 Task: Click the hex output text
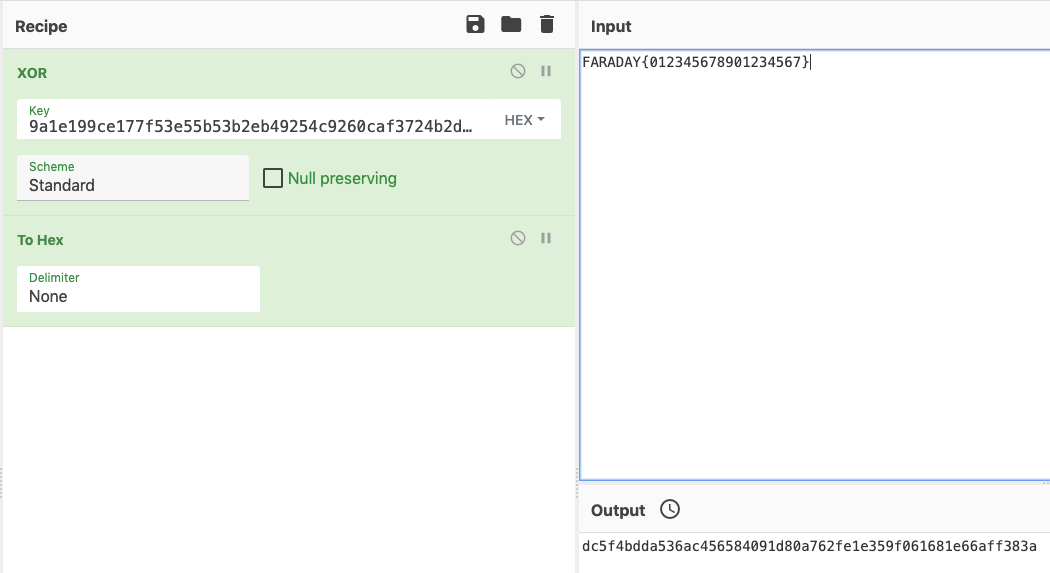(x=809, y=546)
